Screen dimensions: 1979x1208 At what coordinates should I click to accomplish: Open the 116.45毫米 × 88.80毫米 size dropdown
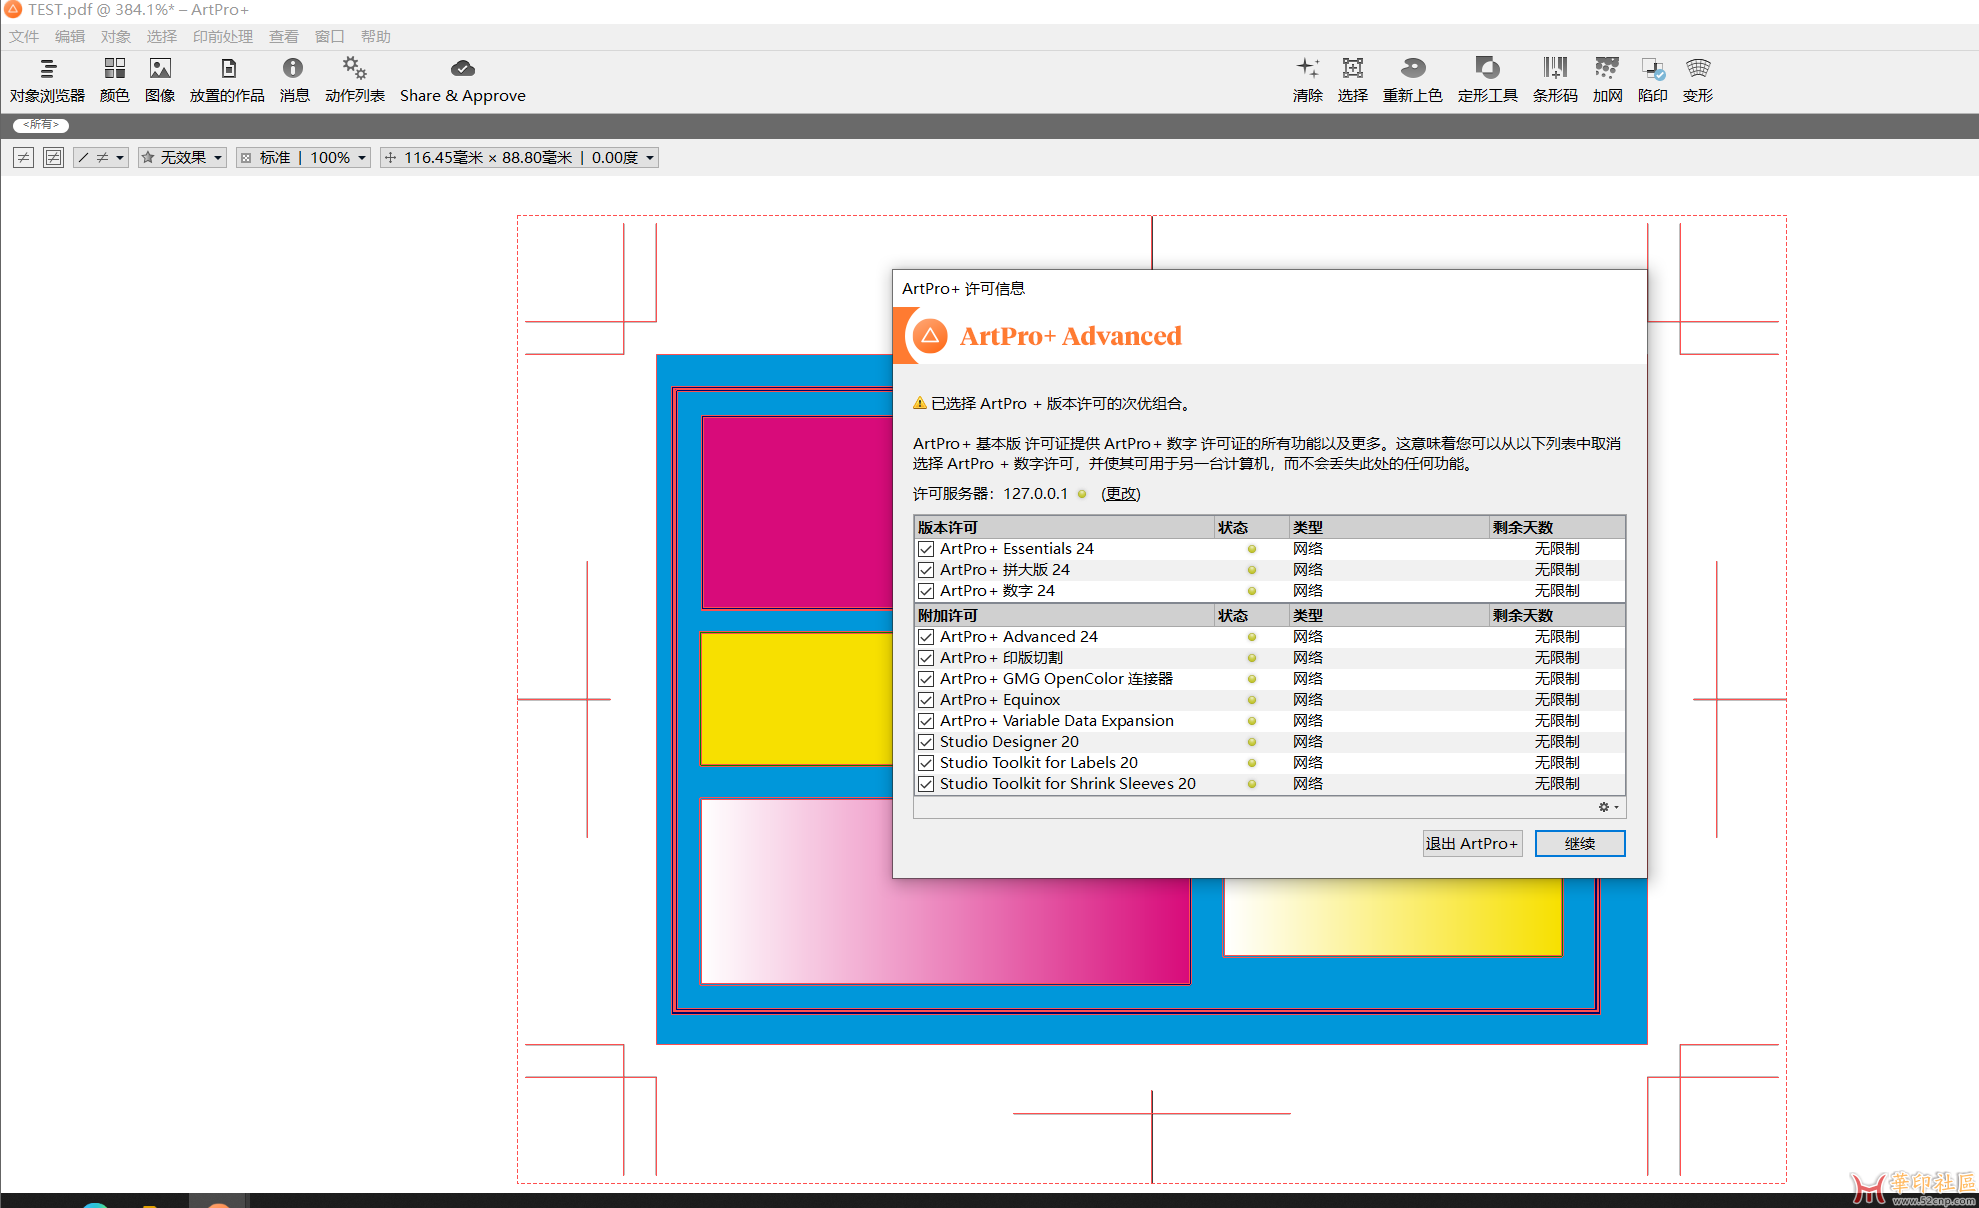[519, 158]
